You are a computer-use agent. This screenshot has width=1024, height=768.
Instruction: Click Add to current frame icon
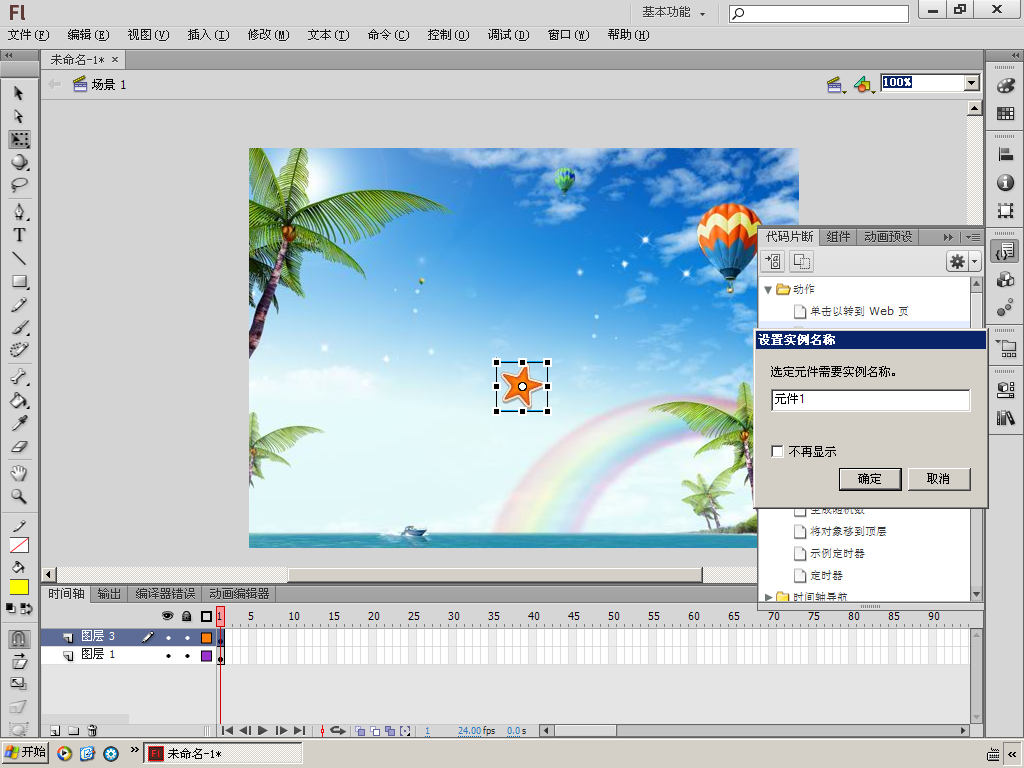[x=773, y=262]
